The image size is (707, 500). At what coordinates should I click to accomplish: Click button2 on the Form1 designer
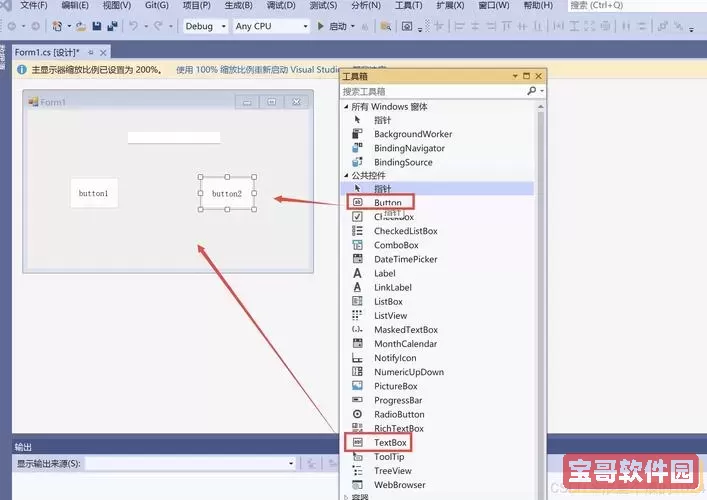coord(227,193)
